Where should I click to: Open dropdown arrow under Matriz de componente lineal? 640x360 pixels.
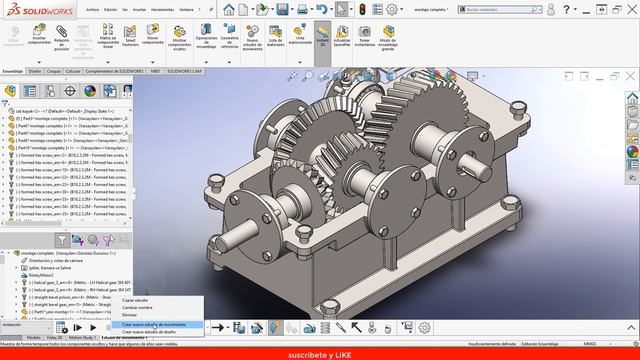tap(108, 62)
